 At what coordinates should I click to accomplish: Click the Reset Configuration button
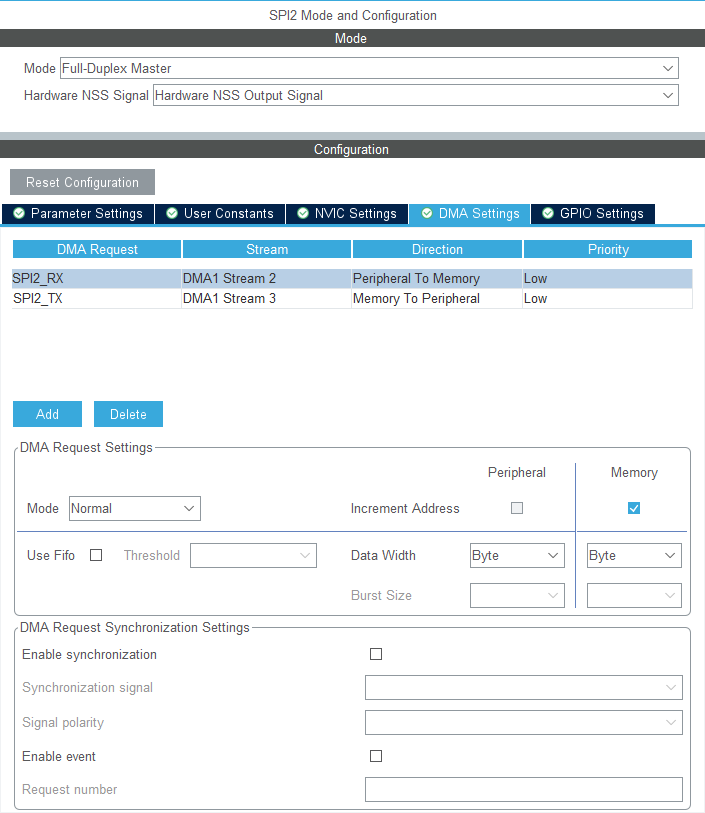82,183
